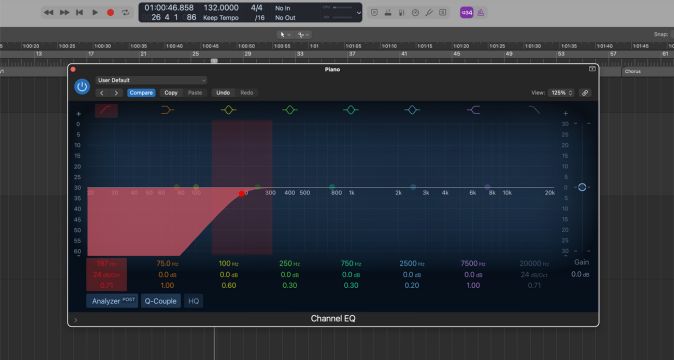
Task: Click the 7500 Hz frequency value
Action: point(473,263)
